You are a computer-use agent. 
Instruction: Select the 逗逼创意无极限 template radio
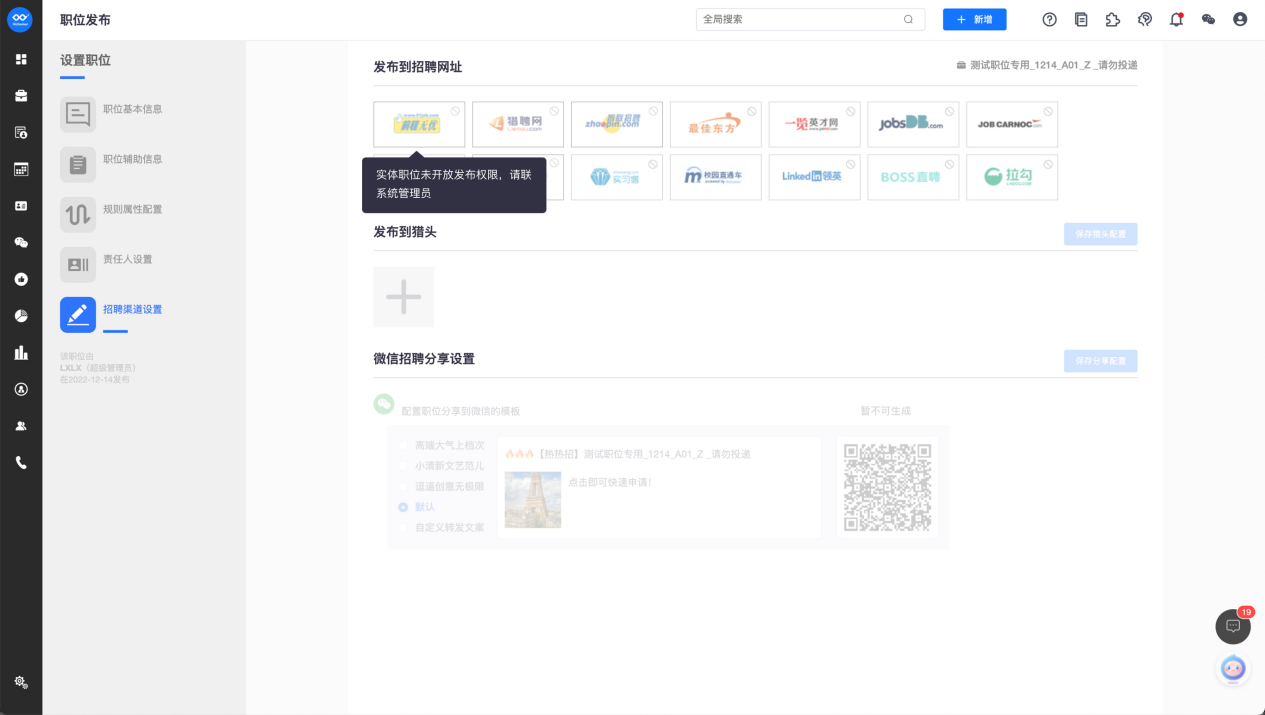click(403, 486)
